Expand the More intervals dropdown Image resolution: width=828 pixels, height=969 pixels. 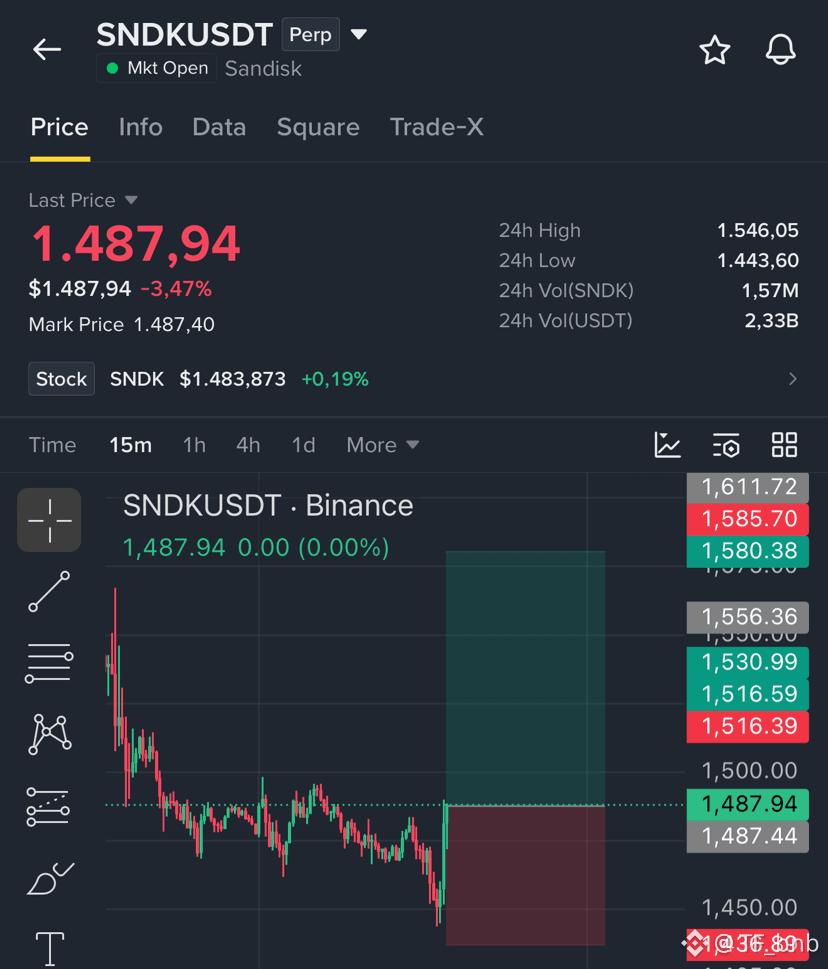(382, 445)
